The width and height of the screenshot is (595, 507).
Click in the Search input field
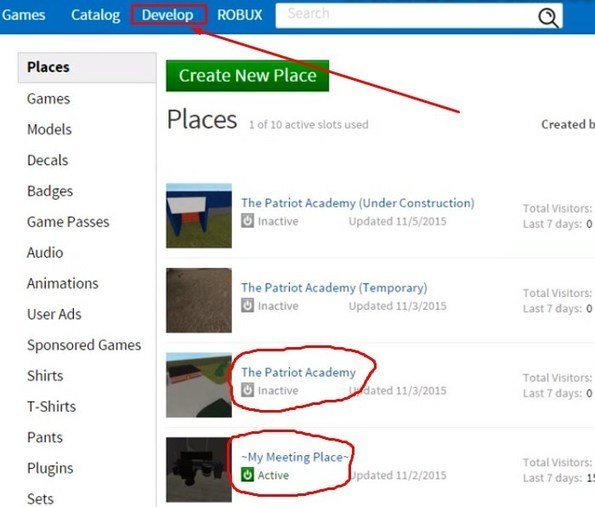tap(406, 16)
